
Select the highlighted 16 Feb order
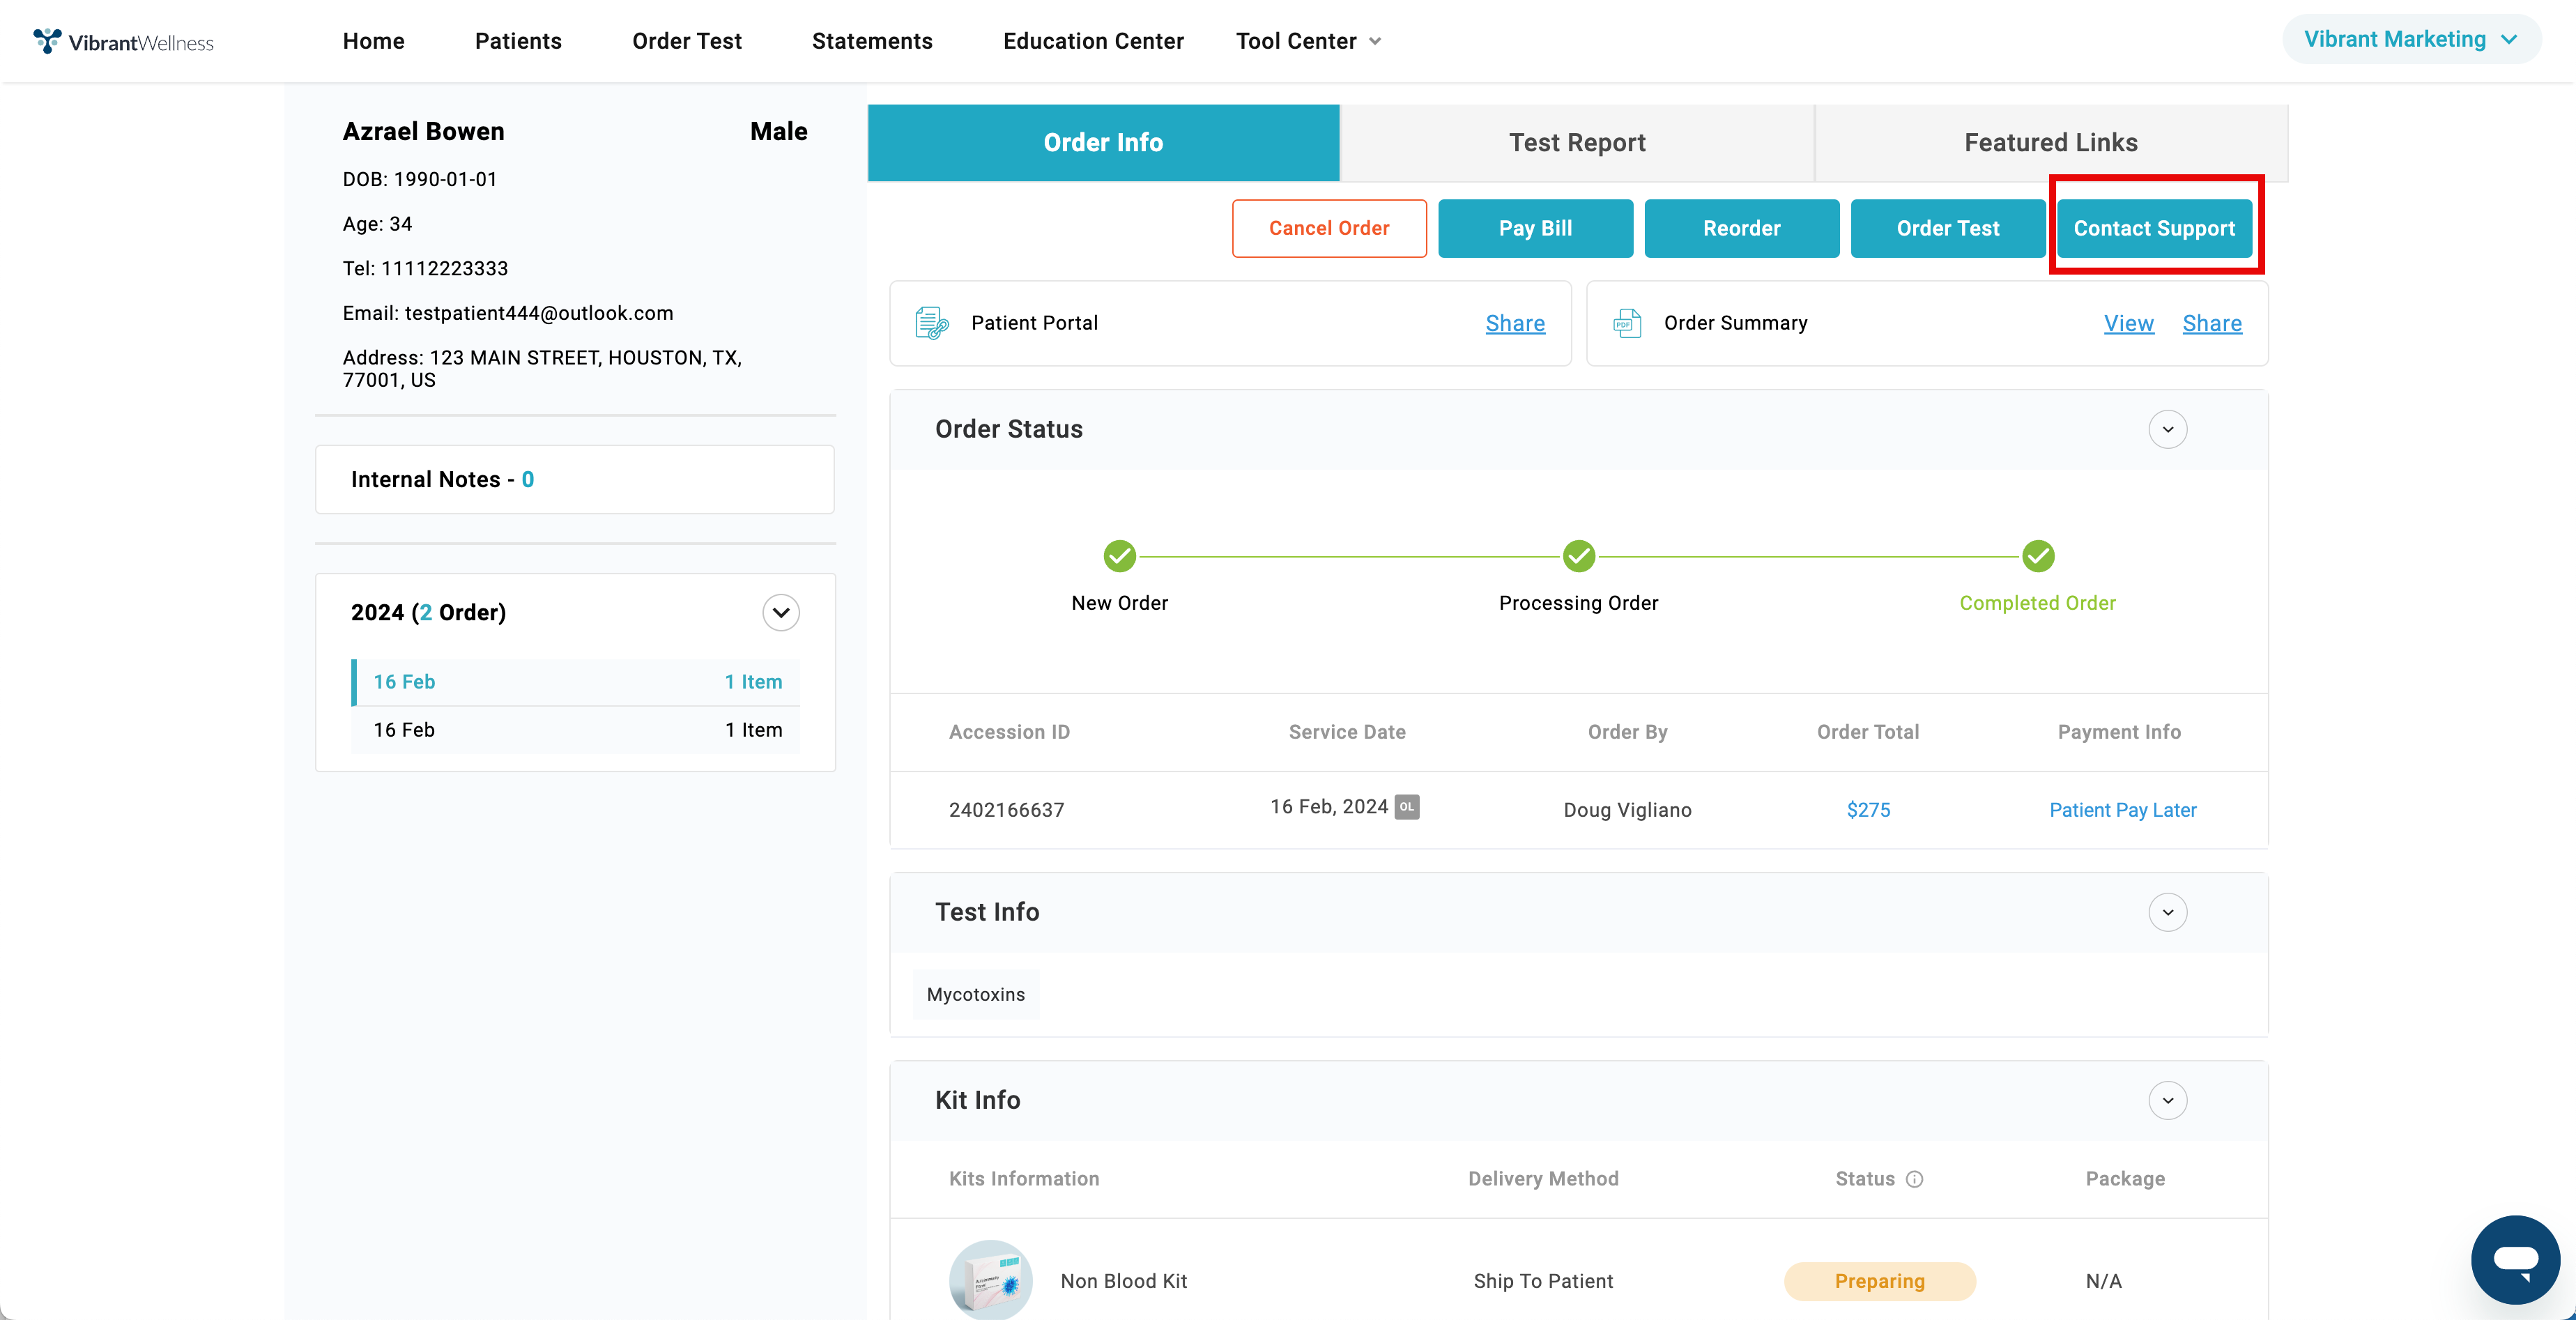pyautogui.click(x=575, y=682)
